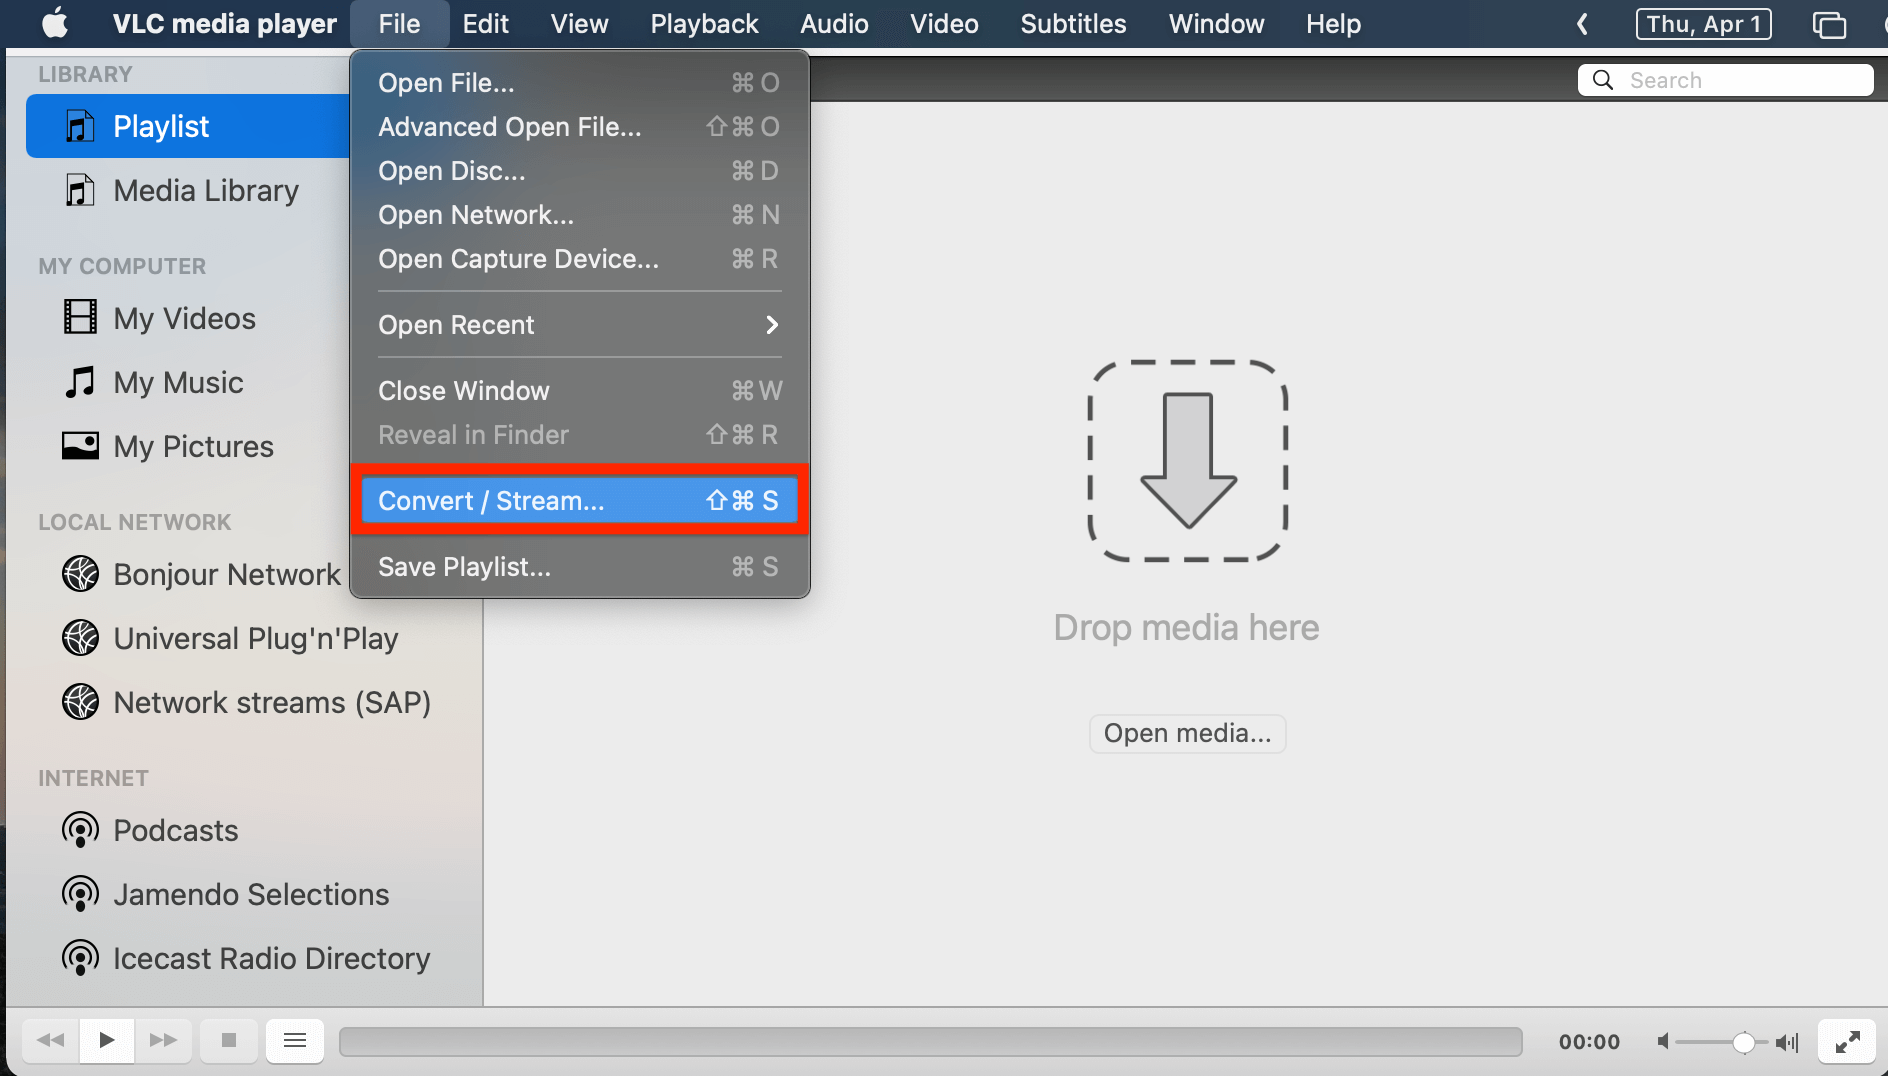
Task: Expand the Open Recent submenu
Action: 579,325
